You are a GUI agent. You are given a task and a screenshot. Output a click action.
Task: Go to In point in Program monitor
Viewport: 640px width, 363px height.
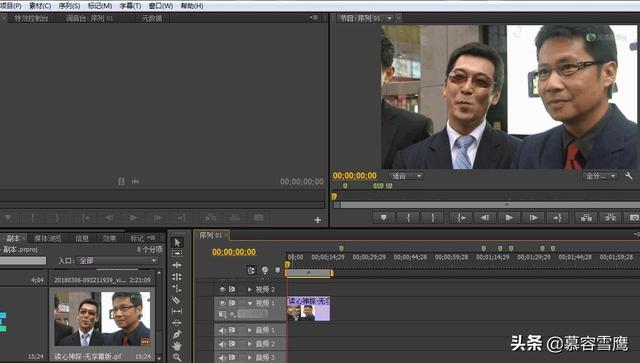tap(461, 218)
